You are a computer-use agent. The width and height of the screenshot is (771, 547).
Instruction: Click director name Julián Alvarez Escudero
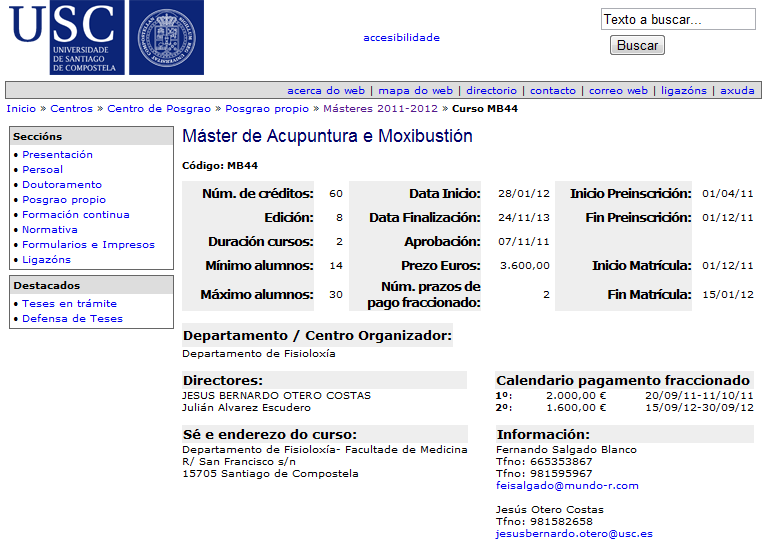pyautogui.click(x=246, y=408)
